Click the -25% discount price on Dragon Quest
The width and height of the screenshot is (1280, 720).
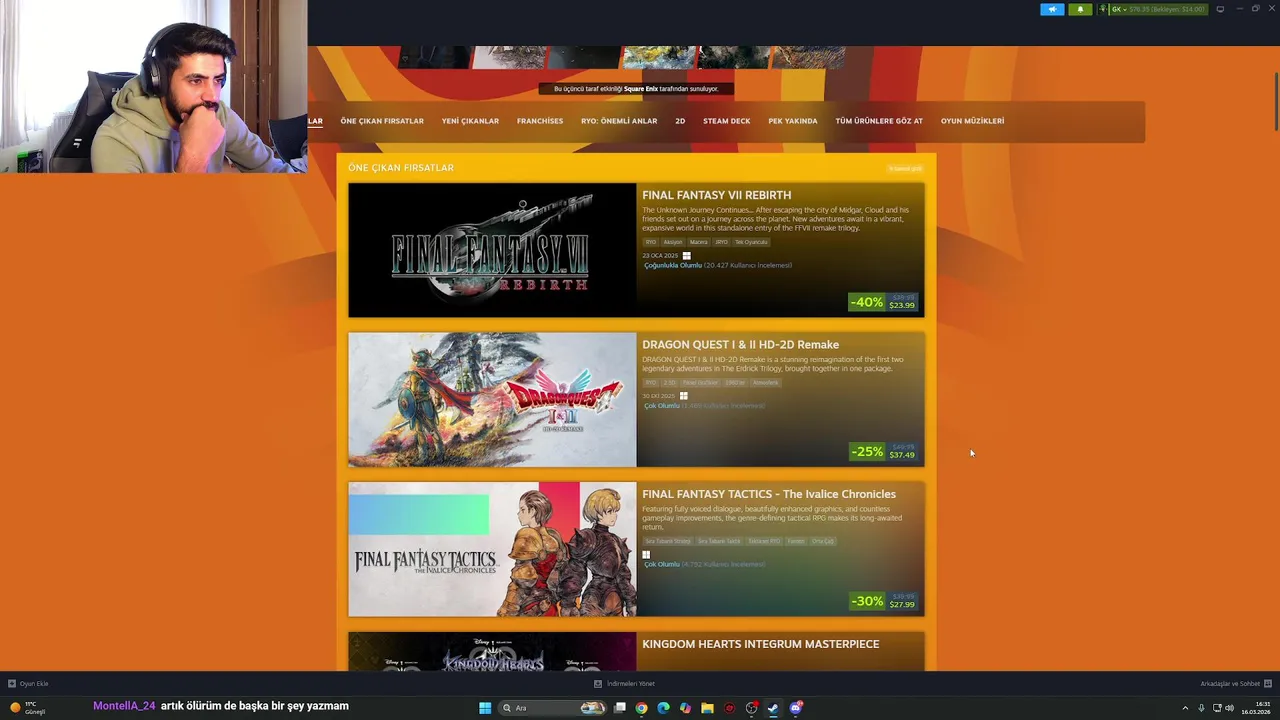pyautogui.click(x=883, y=452)
